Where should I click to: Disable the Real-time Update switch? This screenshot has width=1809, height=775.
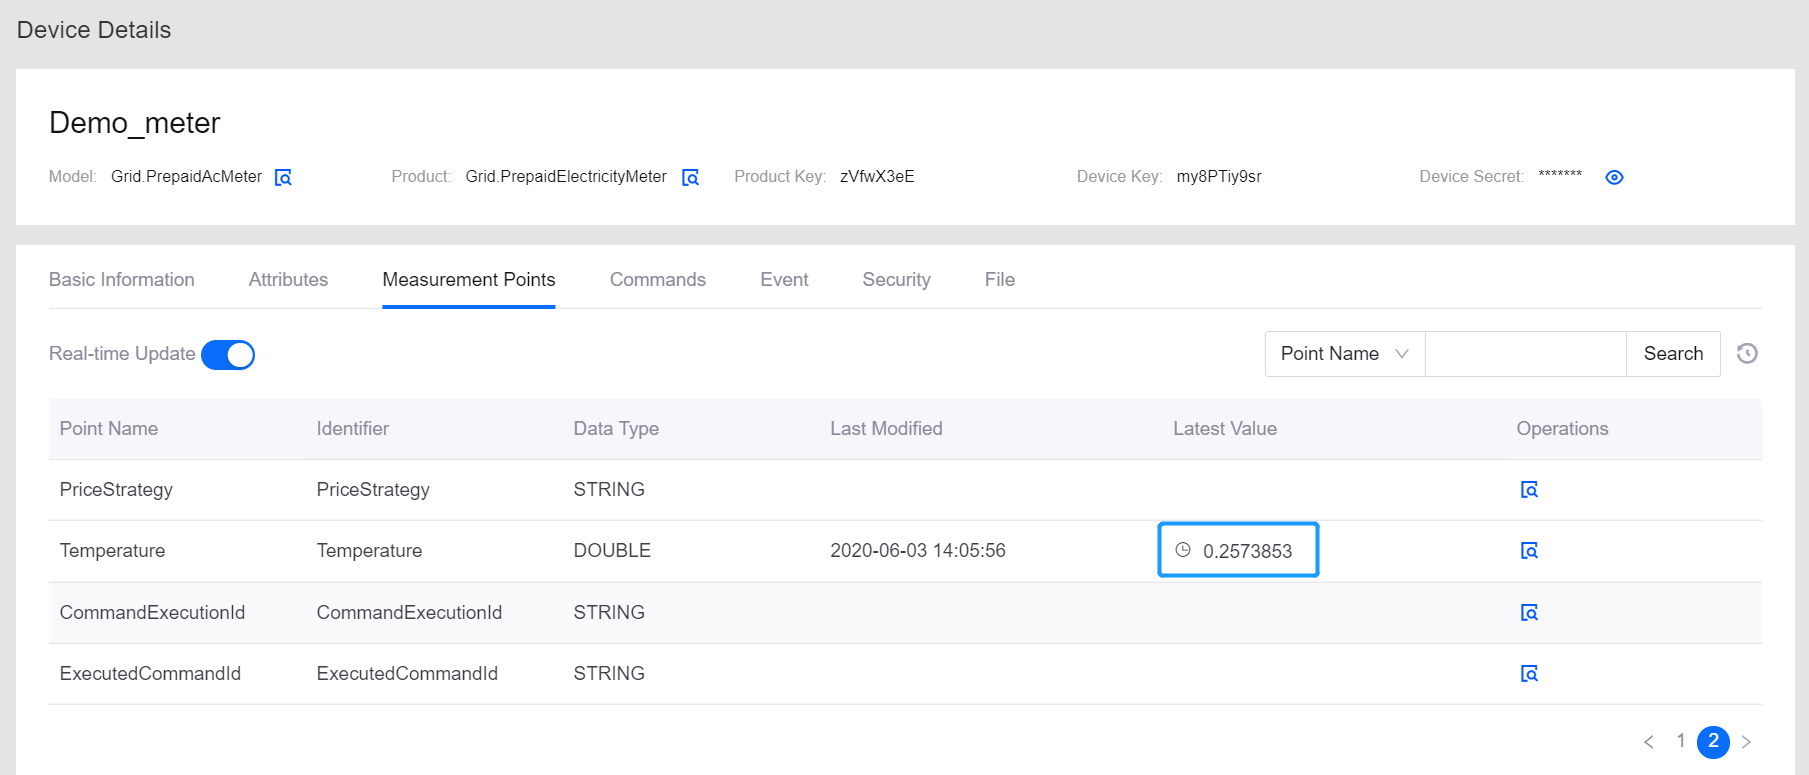228,355
